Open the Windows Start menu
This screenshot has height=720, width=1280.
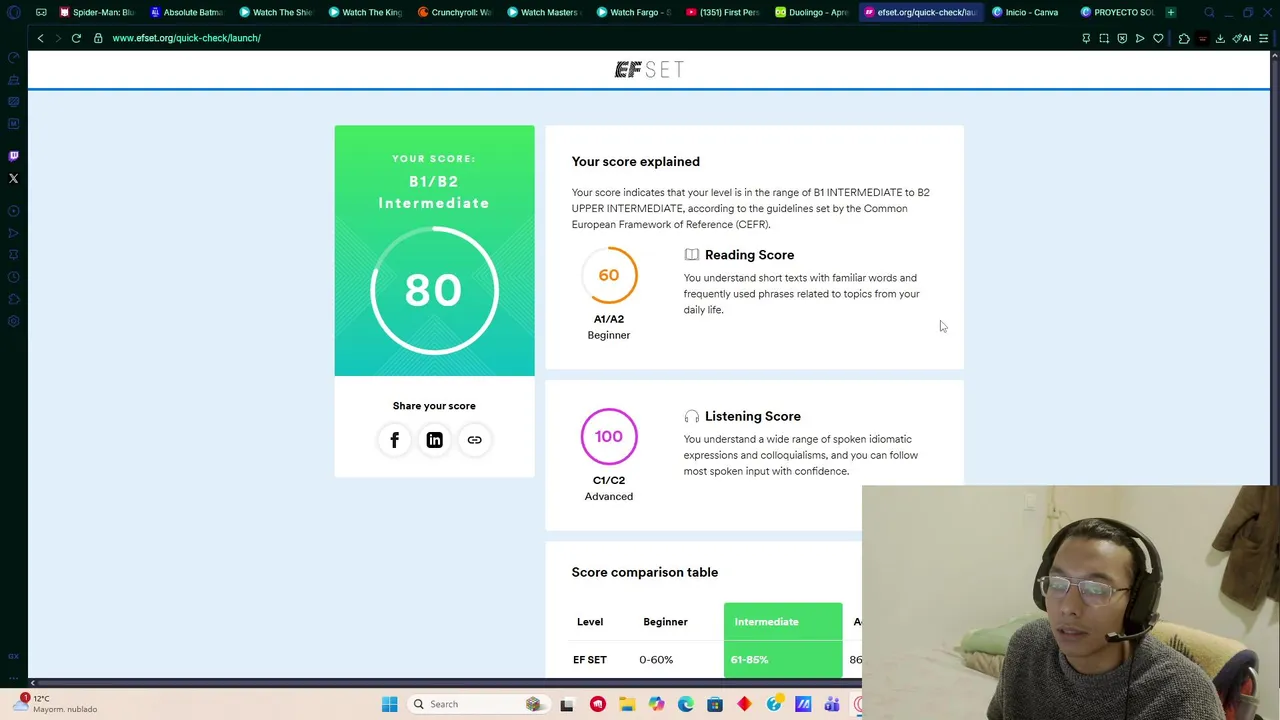click(389, 704)
